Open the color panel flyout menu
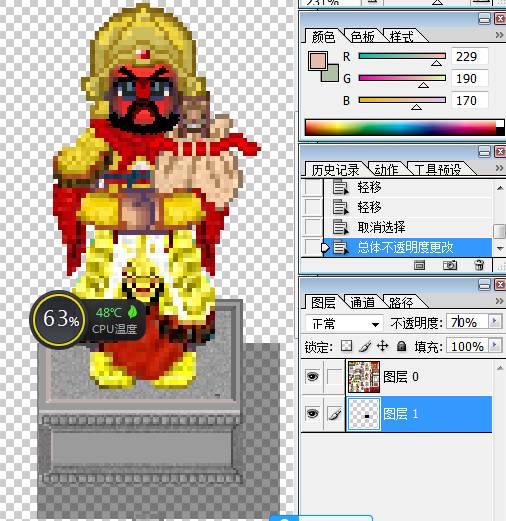 (x=499, y=35)
